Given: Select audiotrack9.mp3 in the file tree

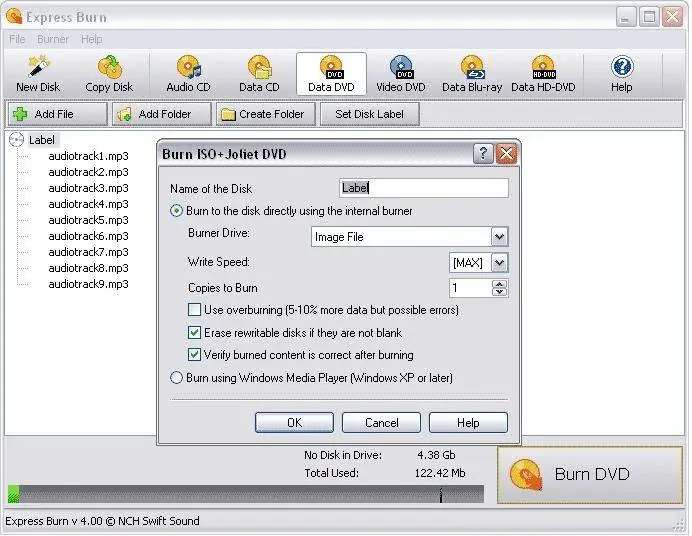Looking at the screenshot, I should point(88,284).
